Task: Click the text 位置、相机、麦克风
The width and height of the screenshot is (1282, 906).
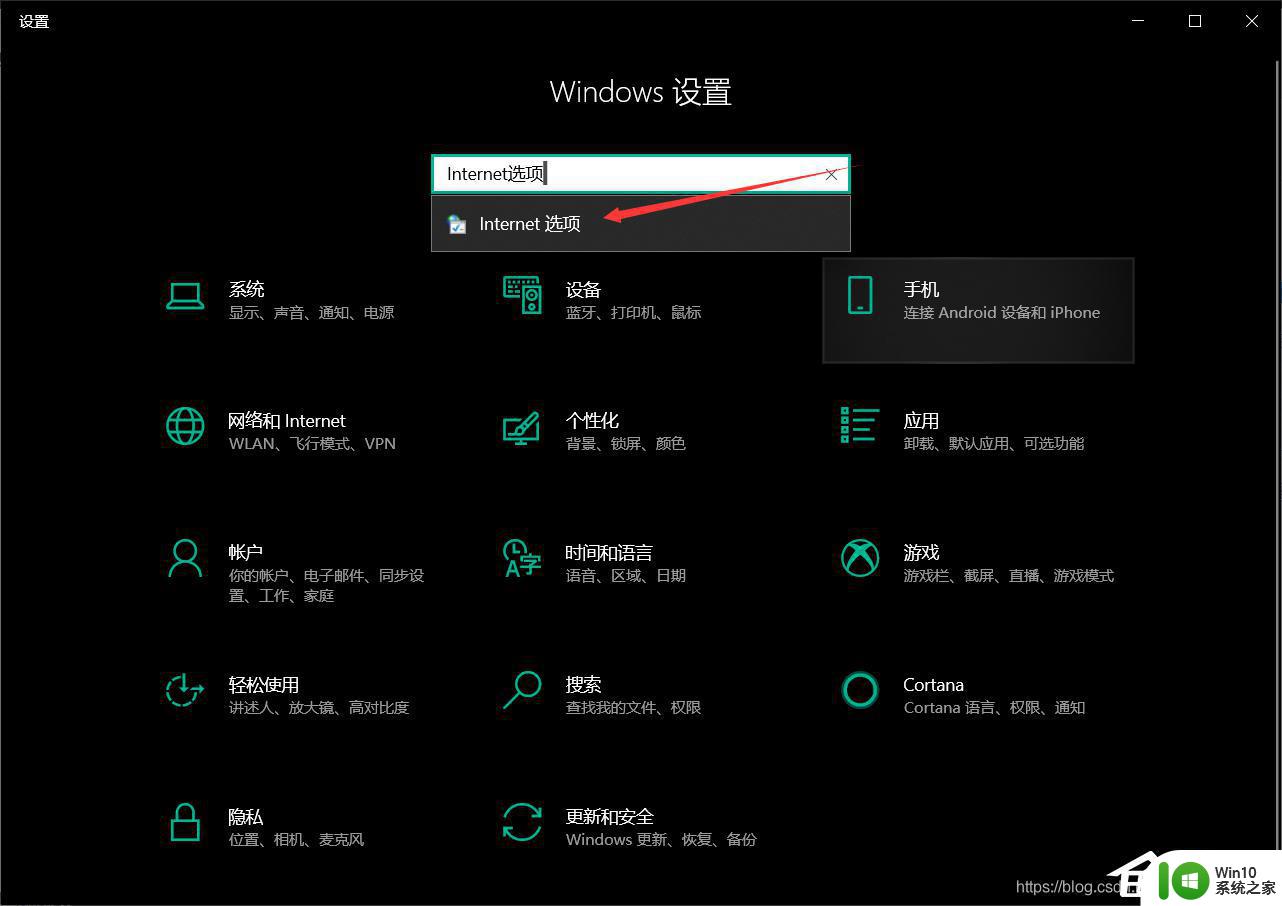Action: [x=296, y=840]
